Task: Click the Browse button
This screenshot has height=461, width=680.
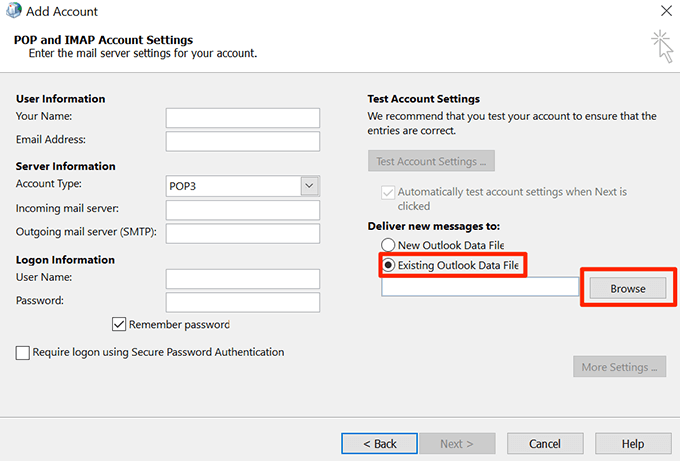Action: (628, 288)
